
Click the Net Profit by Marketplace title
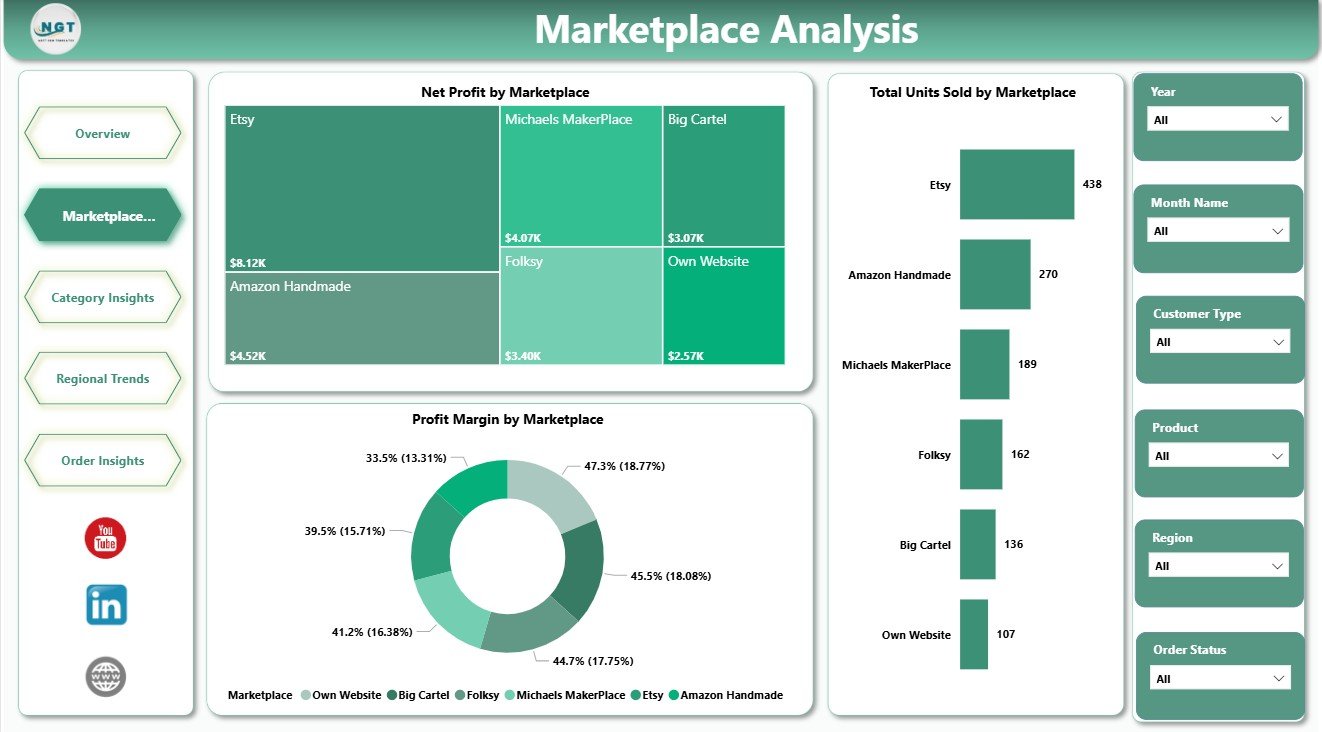505,92
